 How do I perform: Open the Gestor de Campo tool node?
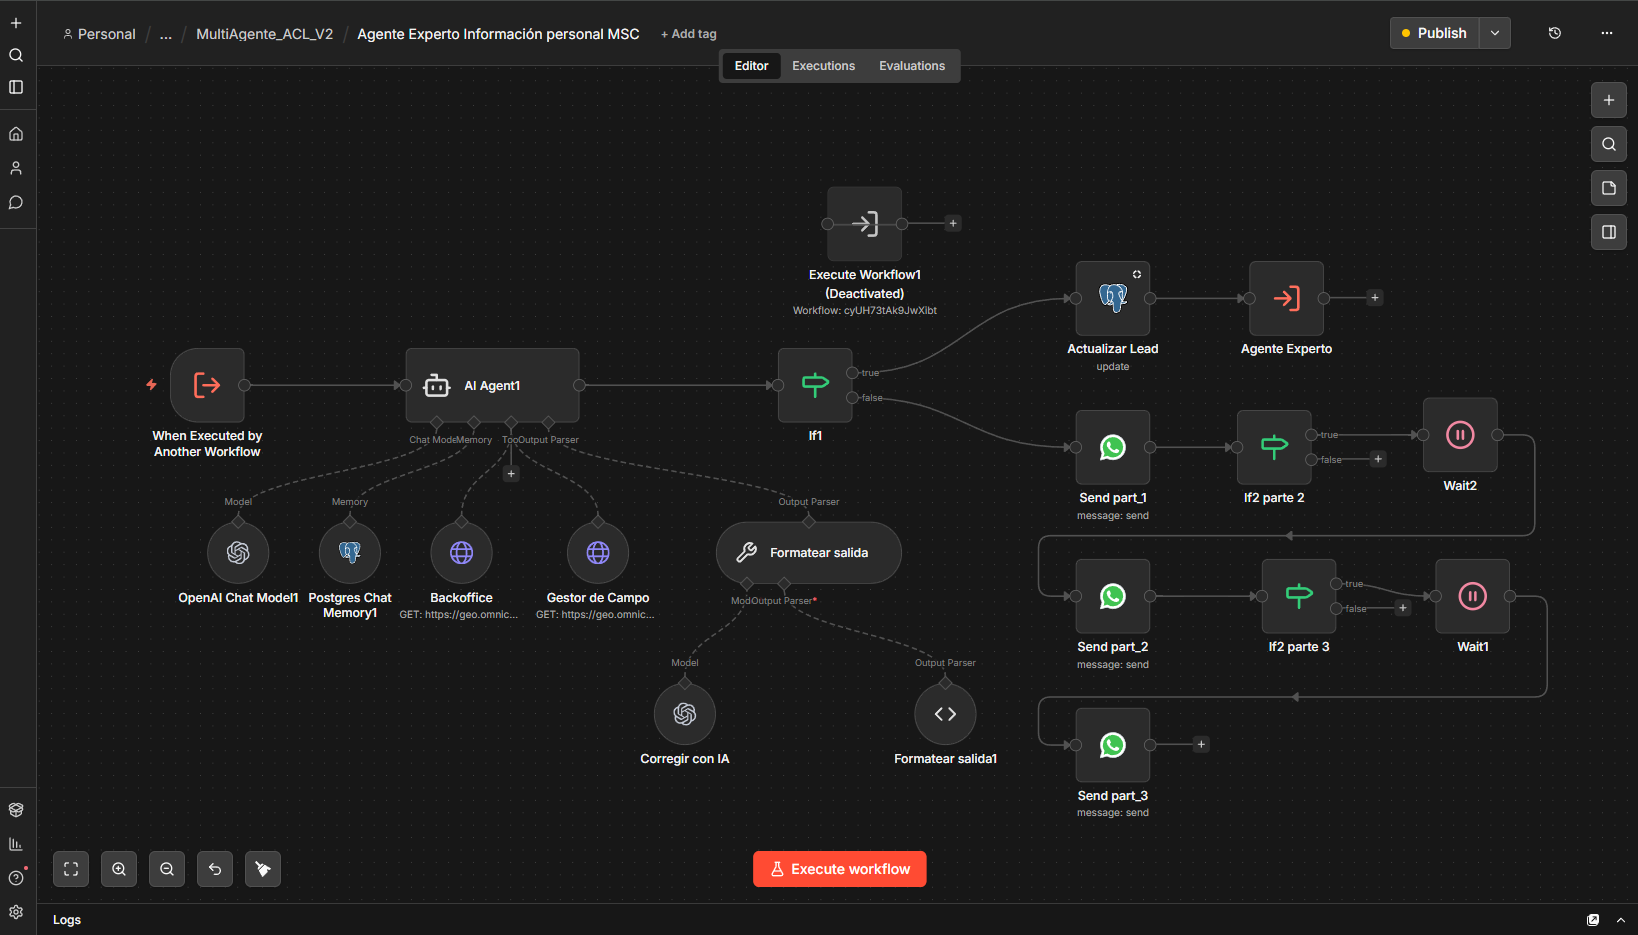(x=598, y=553)
